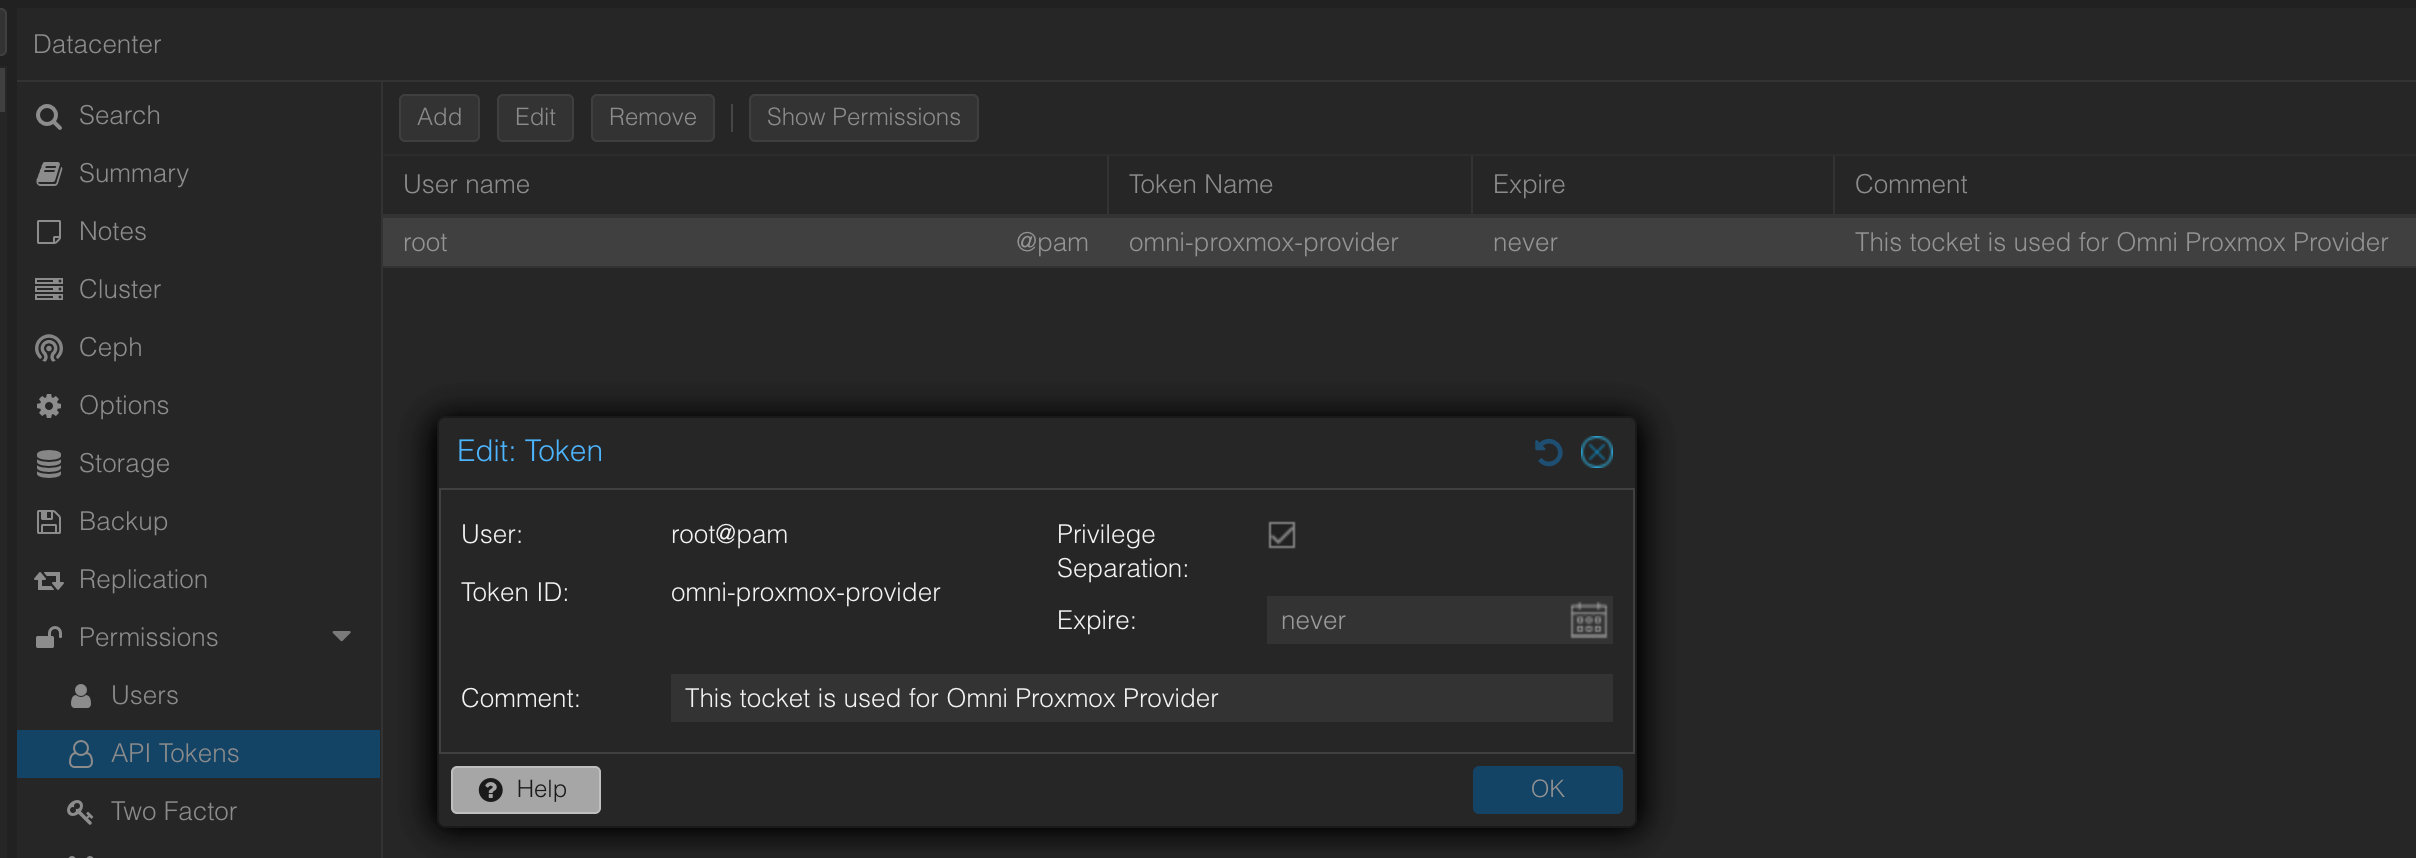
Task: Sort by Comment column header
Action: point(2125,185)
